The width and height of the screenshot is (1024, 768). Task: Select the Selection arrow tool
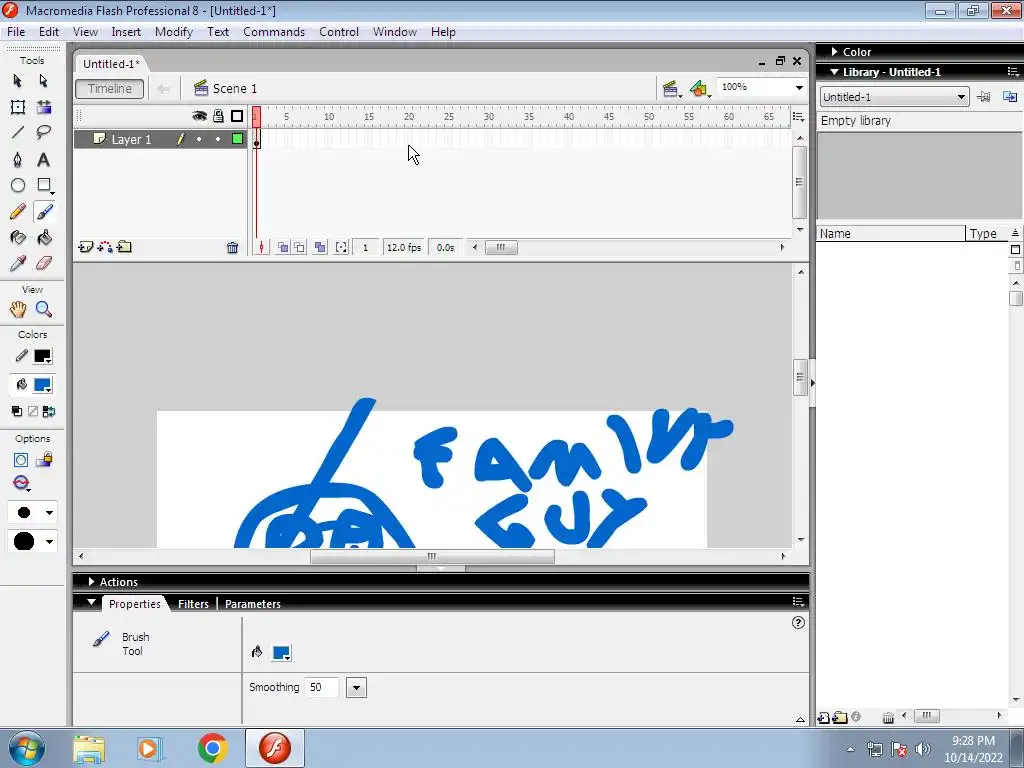click(18, 80)
